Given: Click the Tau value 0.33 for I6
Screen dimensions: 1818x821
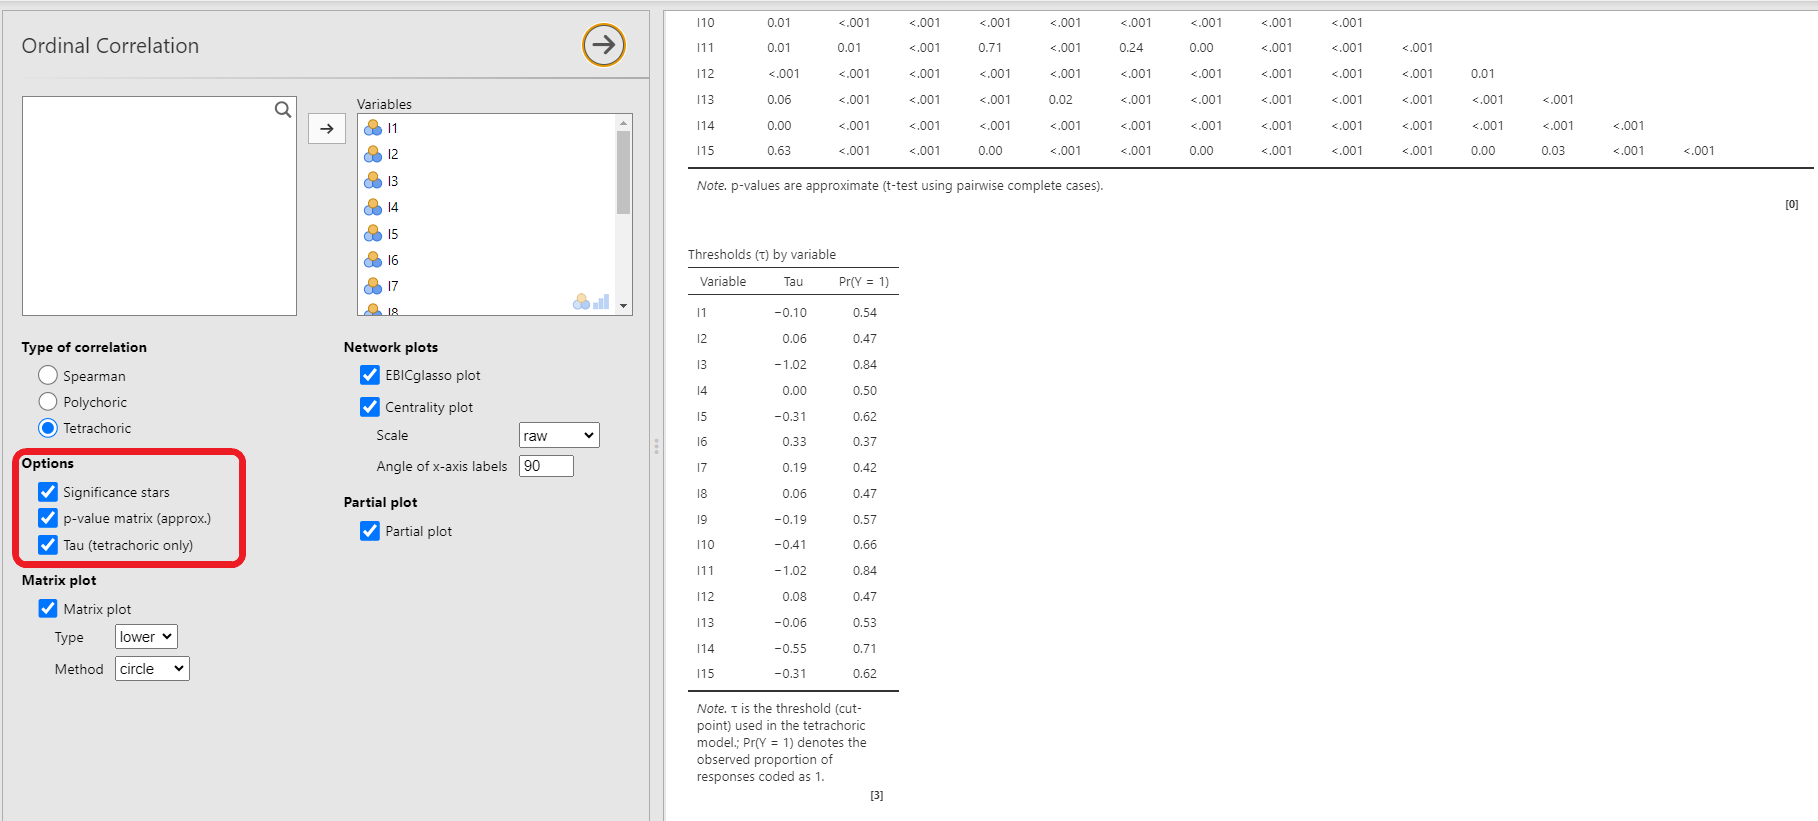Looking at the screenshot, I should tap(794, 442).
